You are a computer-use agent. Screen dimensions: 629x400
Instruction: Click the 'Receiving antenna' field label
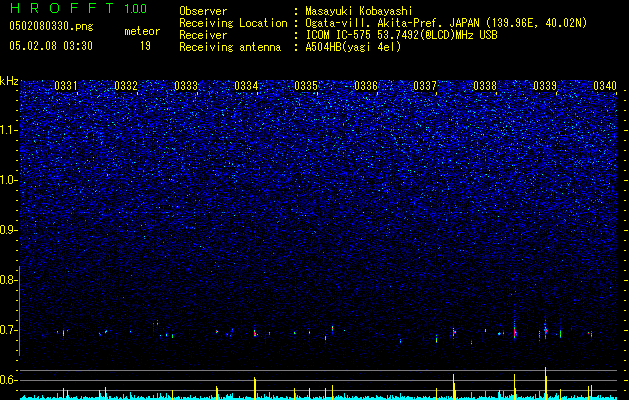click(x=230, y=47)
